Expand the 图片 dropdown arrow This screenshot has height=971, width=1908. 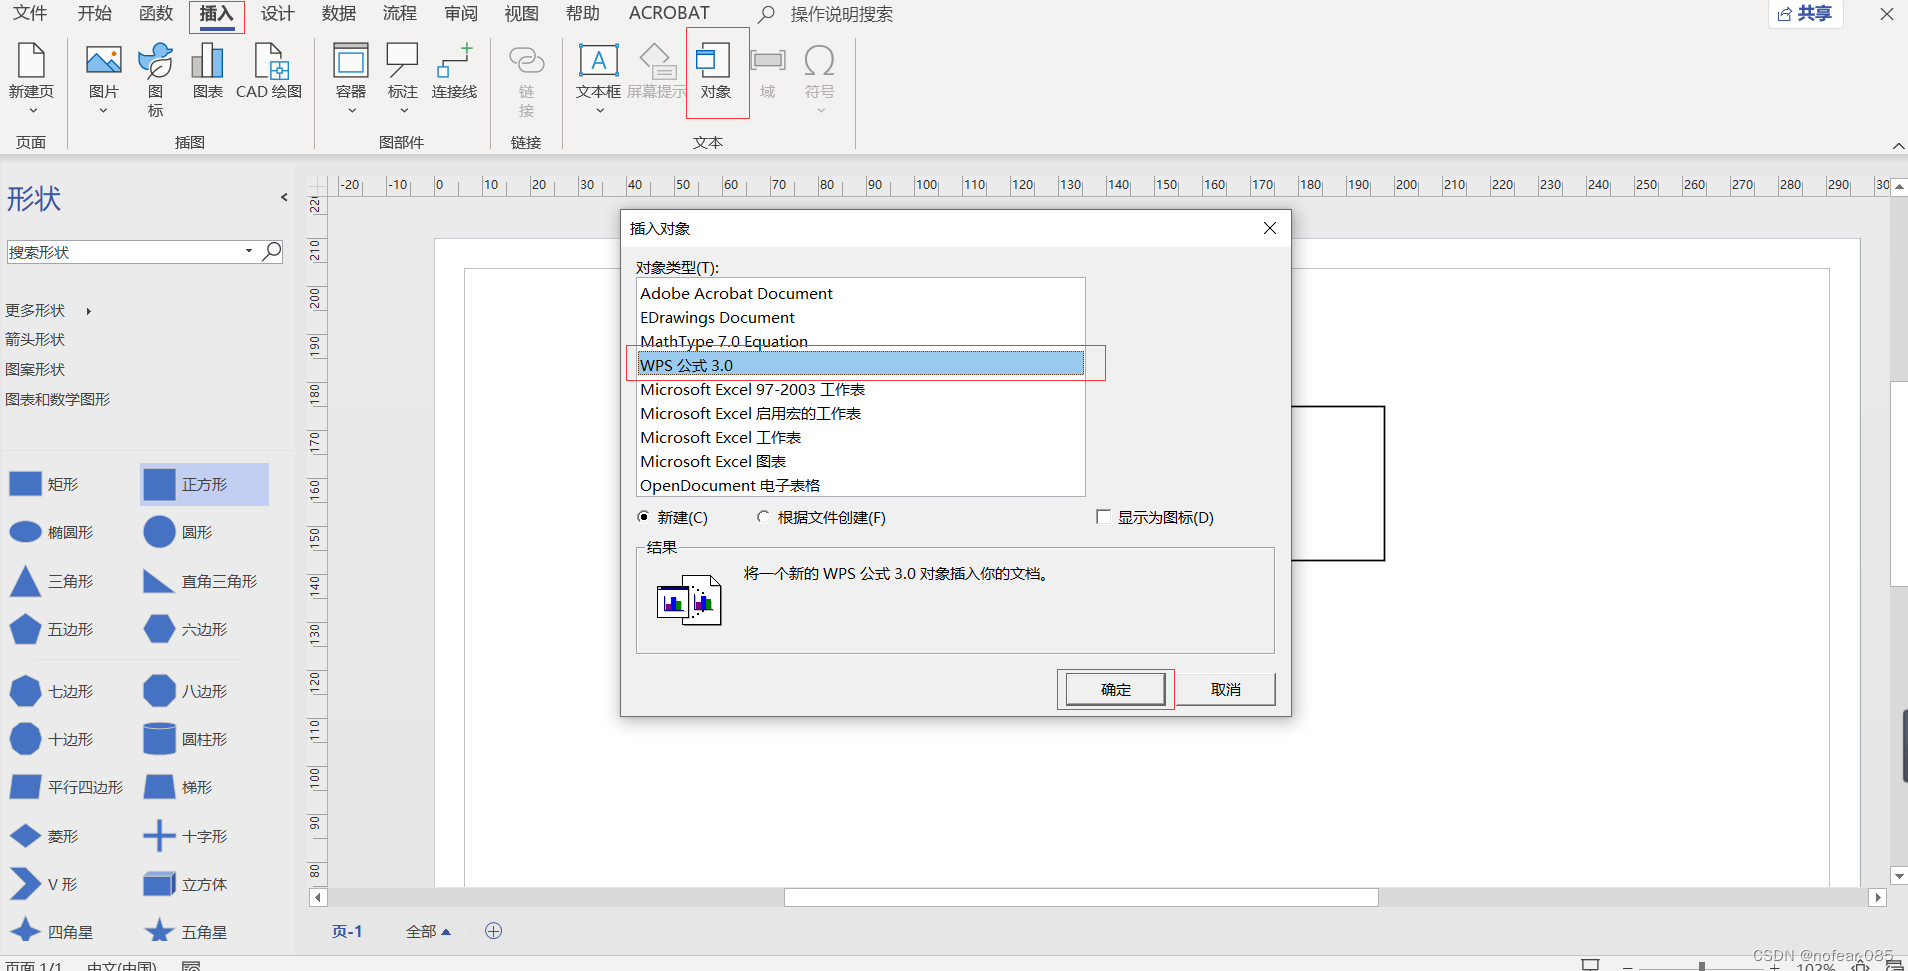pyautogui.click(x=103, y=110)
